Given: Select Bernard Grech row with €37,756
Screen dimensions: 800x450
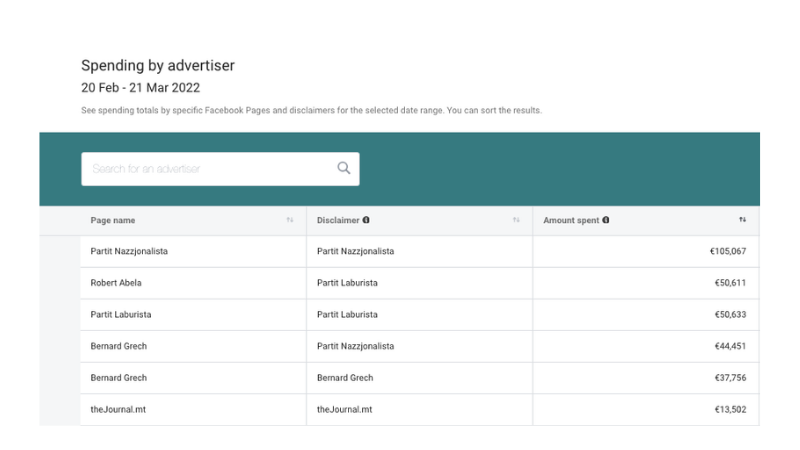Looking at the screenshot, I should click(x=119, y=378).
